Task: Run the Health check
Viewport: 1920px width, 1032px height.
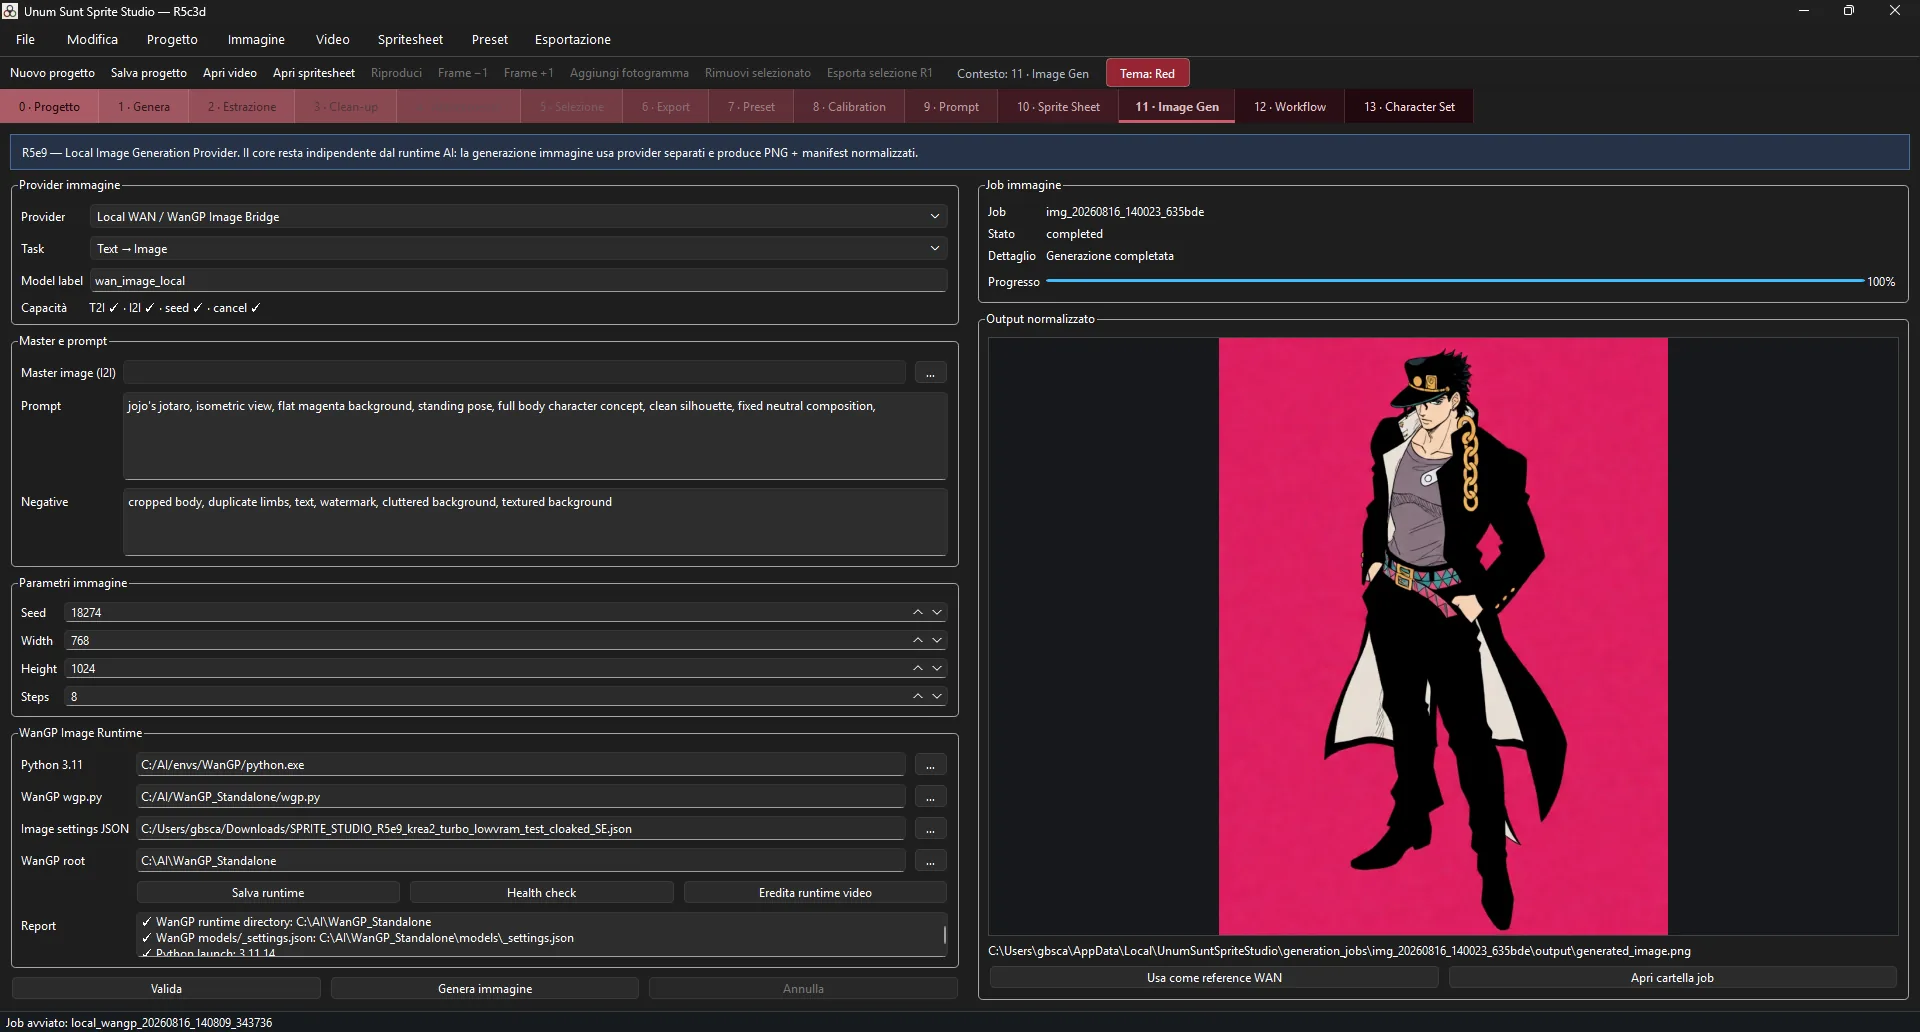Action: [x=541, y=893]
